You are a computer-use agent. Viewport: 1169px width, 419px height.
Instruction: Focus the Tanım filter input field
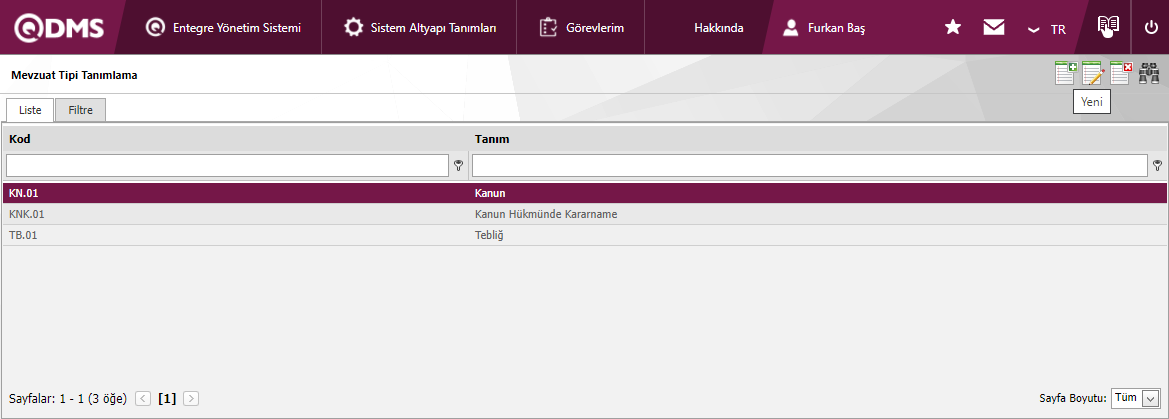click(810, 166)
